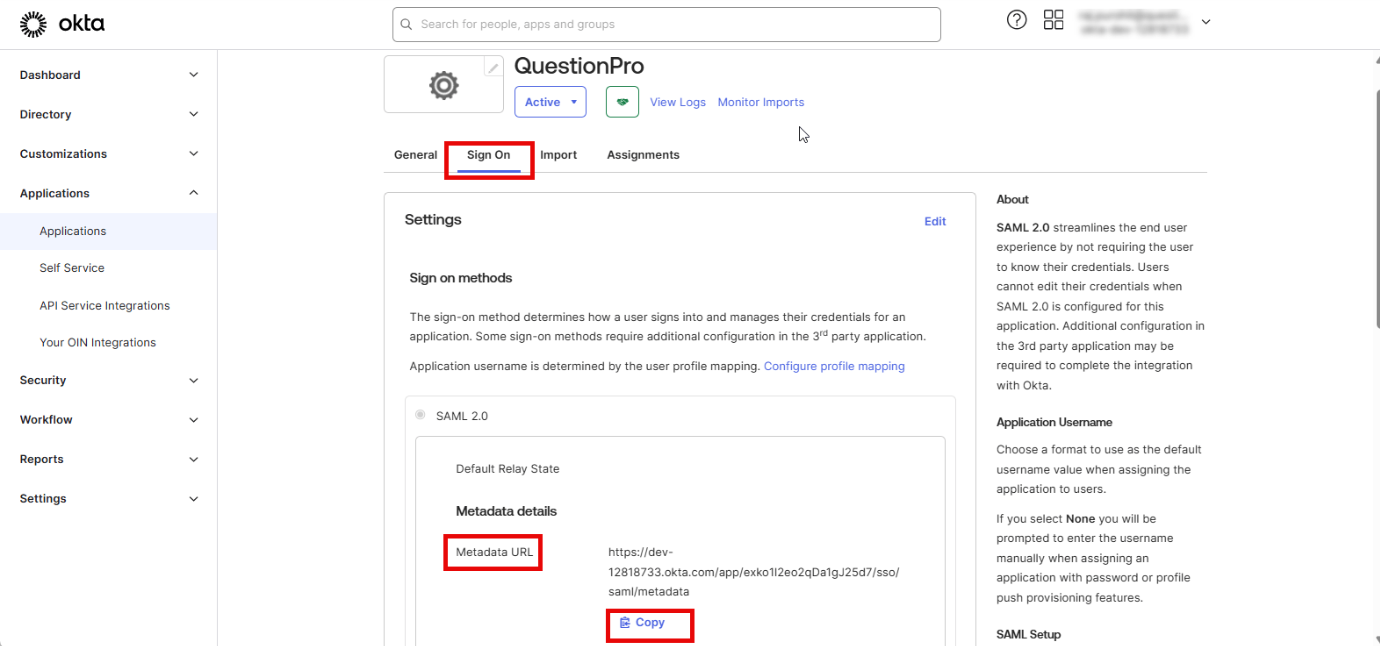Click the Metadata details heading

pyautogui.click(x=506, y=511)
